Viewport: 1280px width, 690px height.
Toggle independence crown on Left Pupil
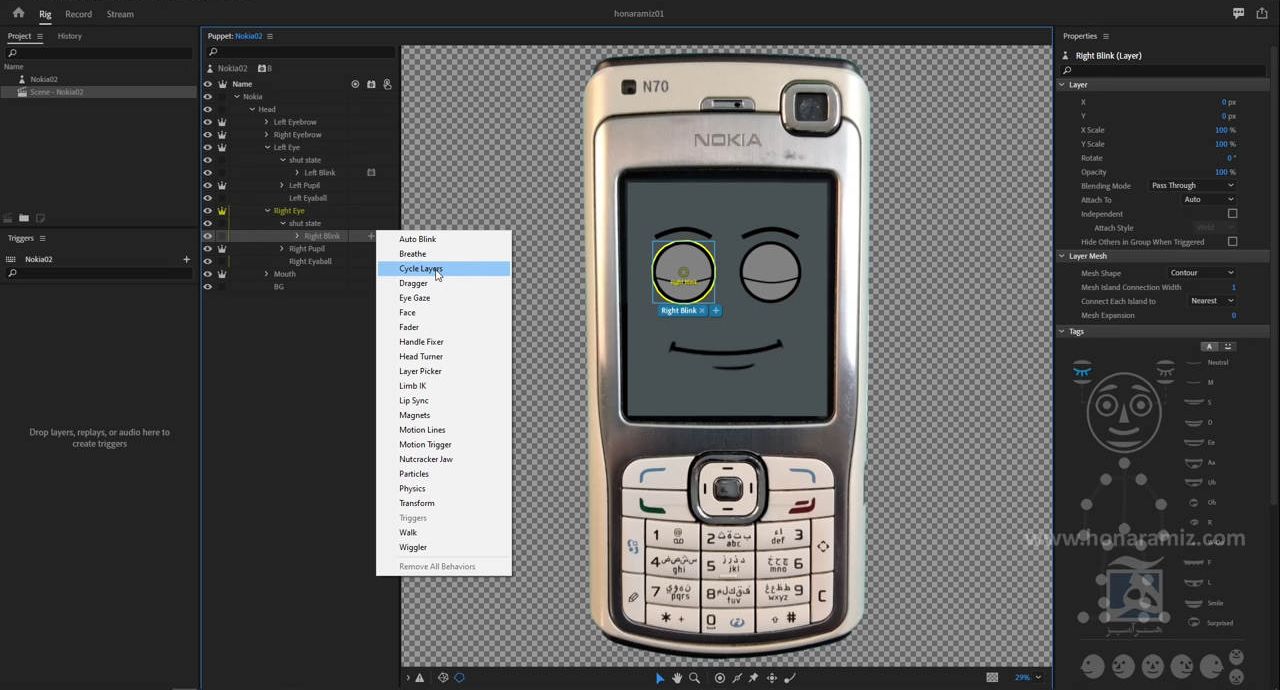tap(222, 185)
